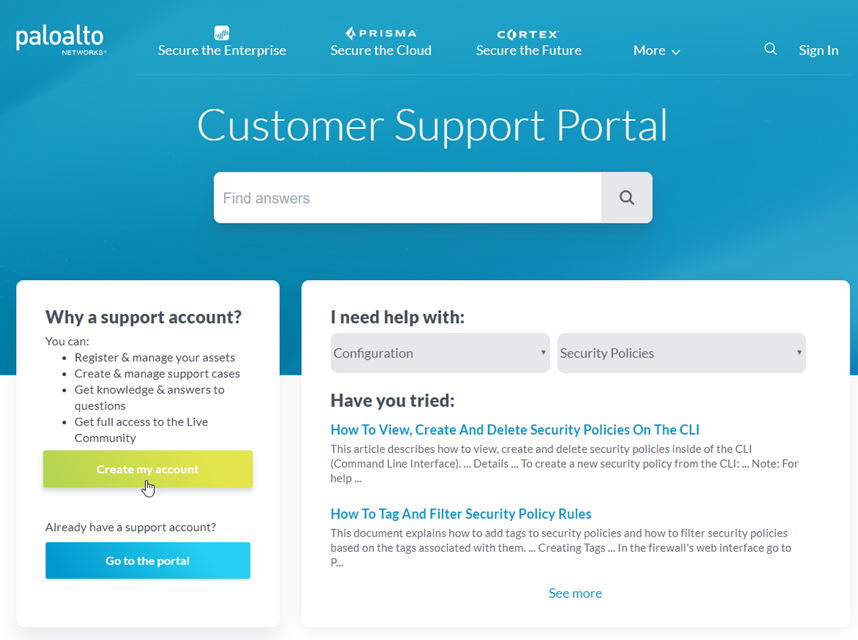Click the Palo Alto Networks logo
The height and width of the screenshot is (640, 858).
[x=60, y=40]
